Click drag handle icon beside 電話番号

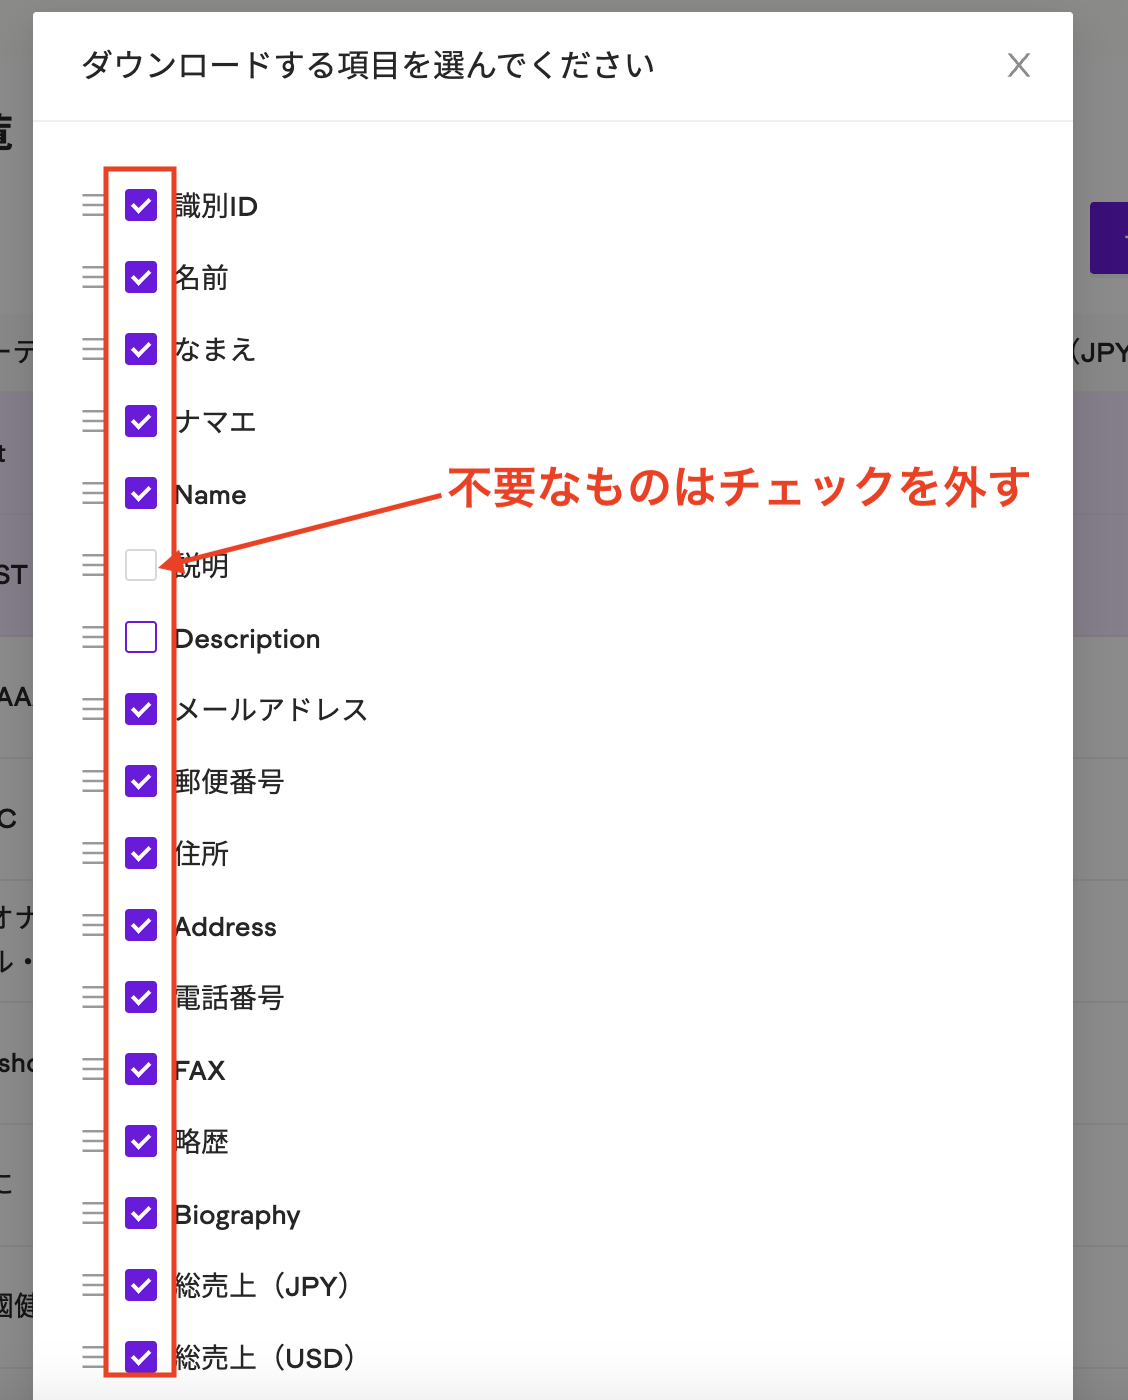click(93, 997)
